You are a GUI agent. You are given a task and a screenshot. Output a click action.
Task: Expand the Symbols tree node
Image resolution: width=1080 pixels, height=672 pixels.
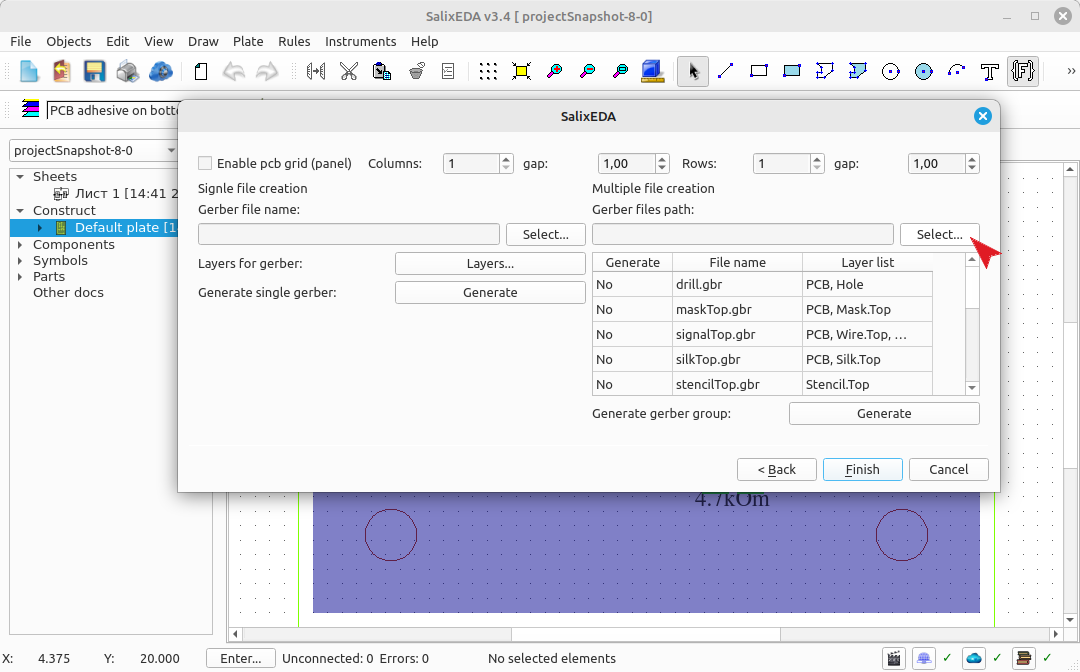20,261
